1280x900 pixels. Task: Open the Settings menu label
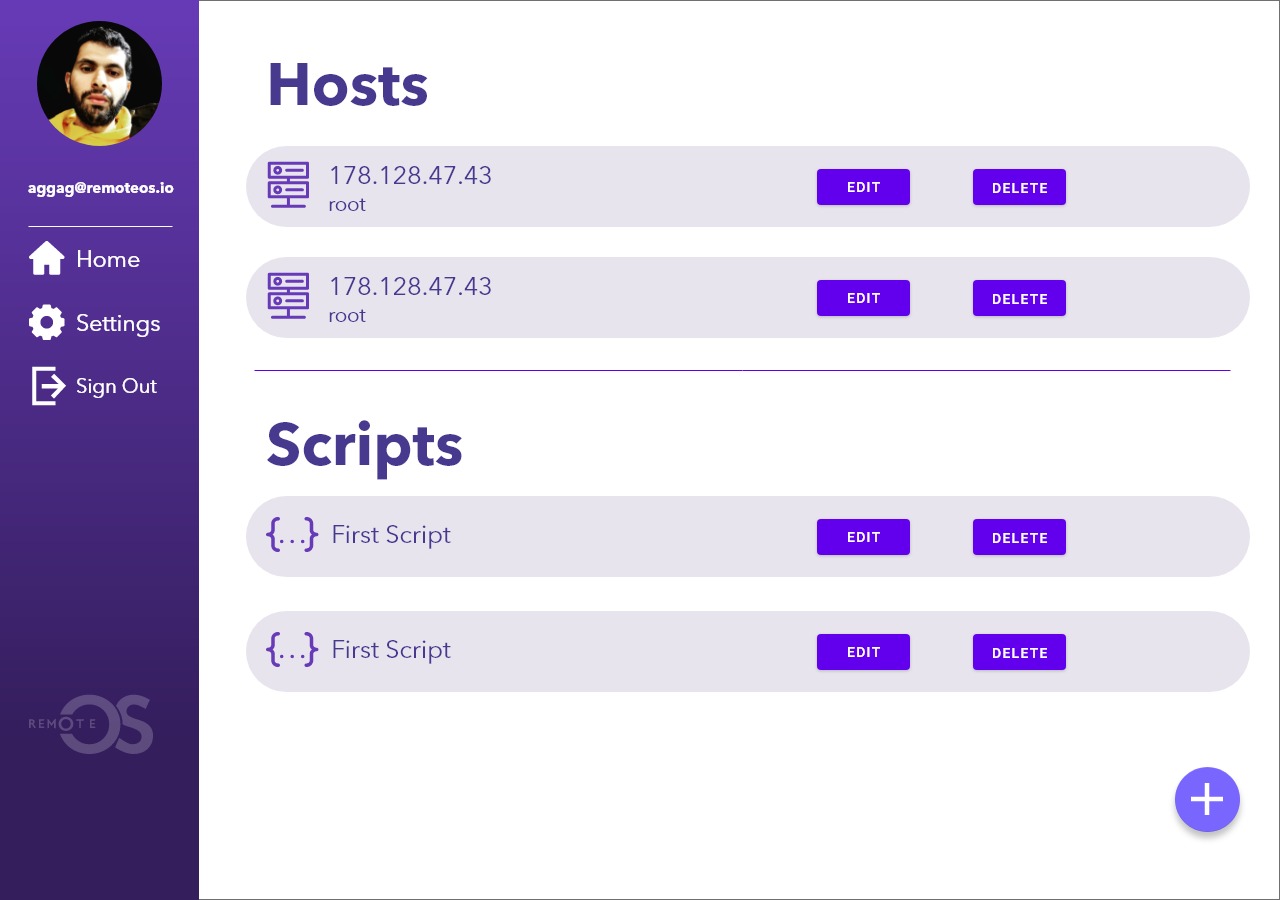tap(118, 324)
